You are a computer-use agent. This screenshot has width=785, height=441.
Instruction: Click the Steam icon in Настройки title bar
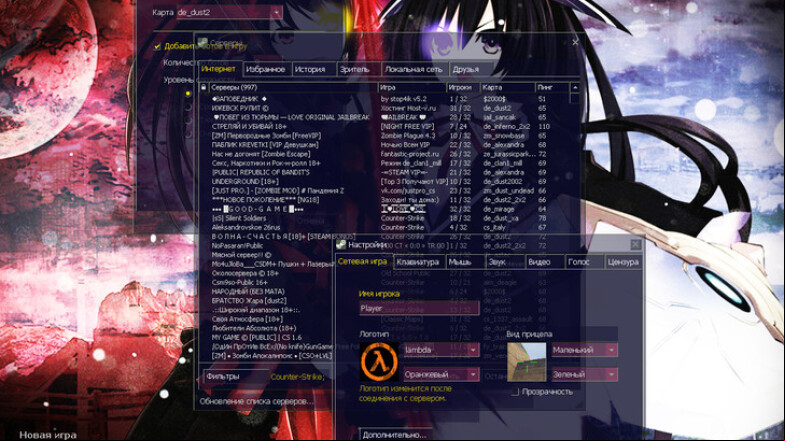click(341, 244)
